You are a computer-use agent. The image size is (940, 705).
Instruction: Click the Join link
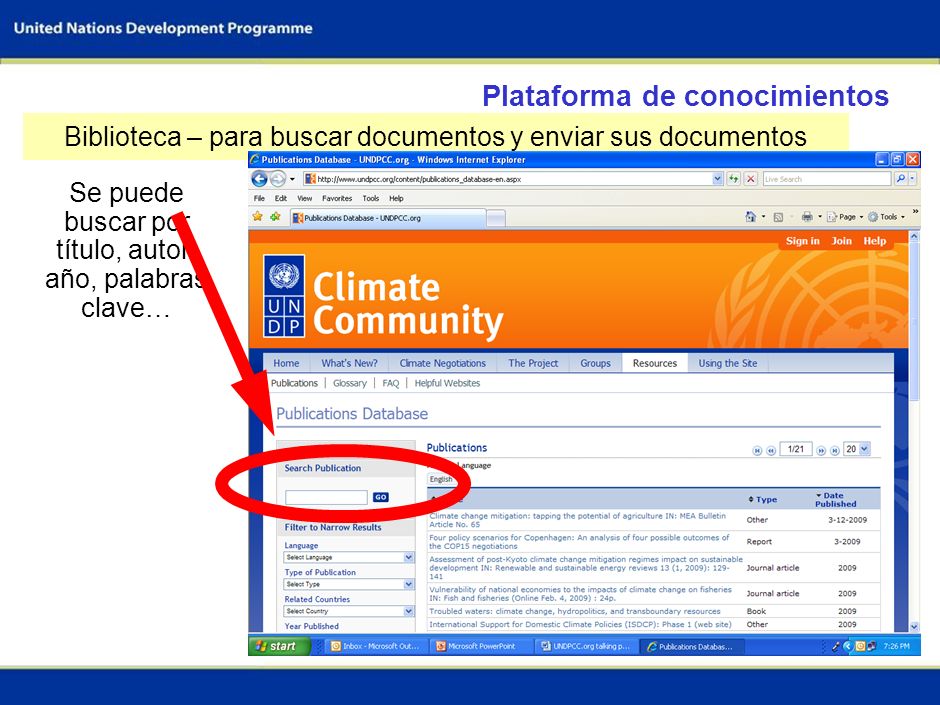(x=841, y=241)
